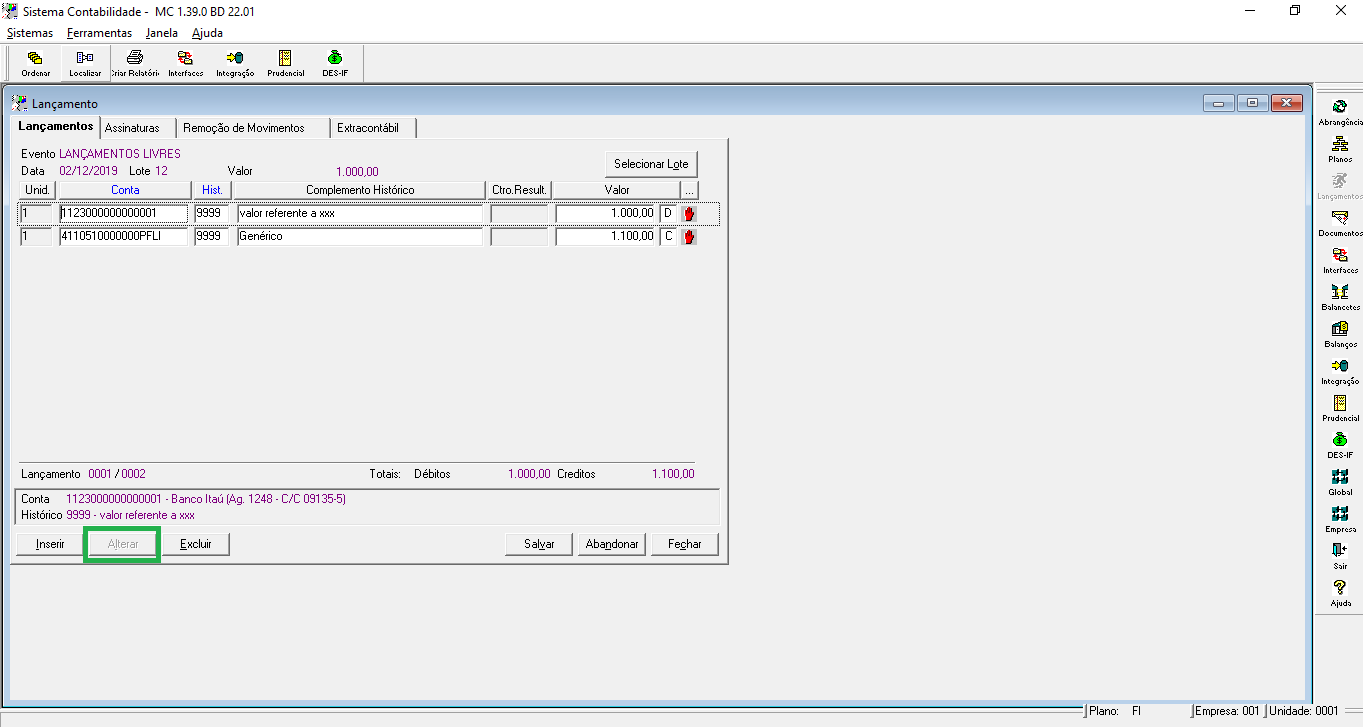
Task: Click the D debit indicator field
Action: [668, 213]
